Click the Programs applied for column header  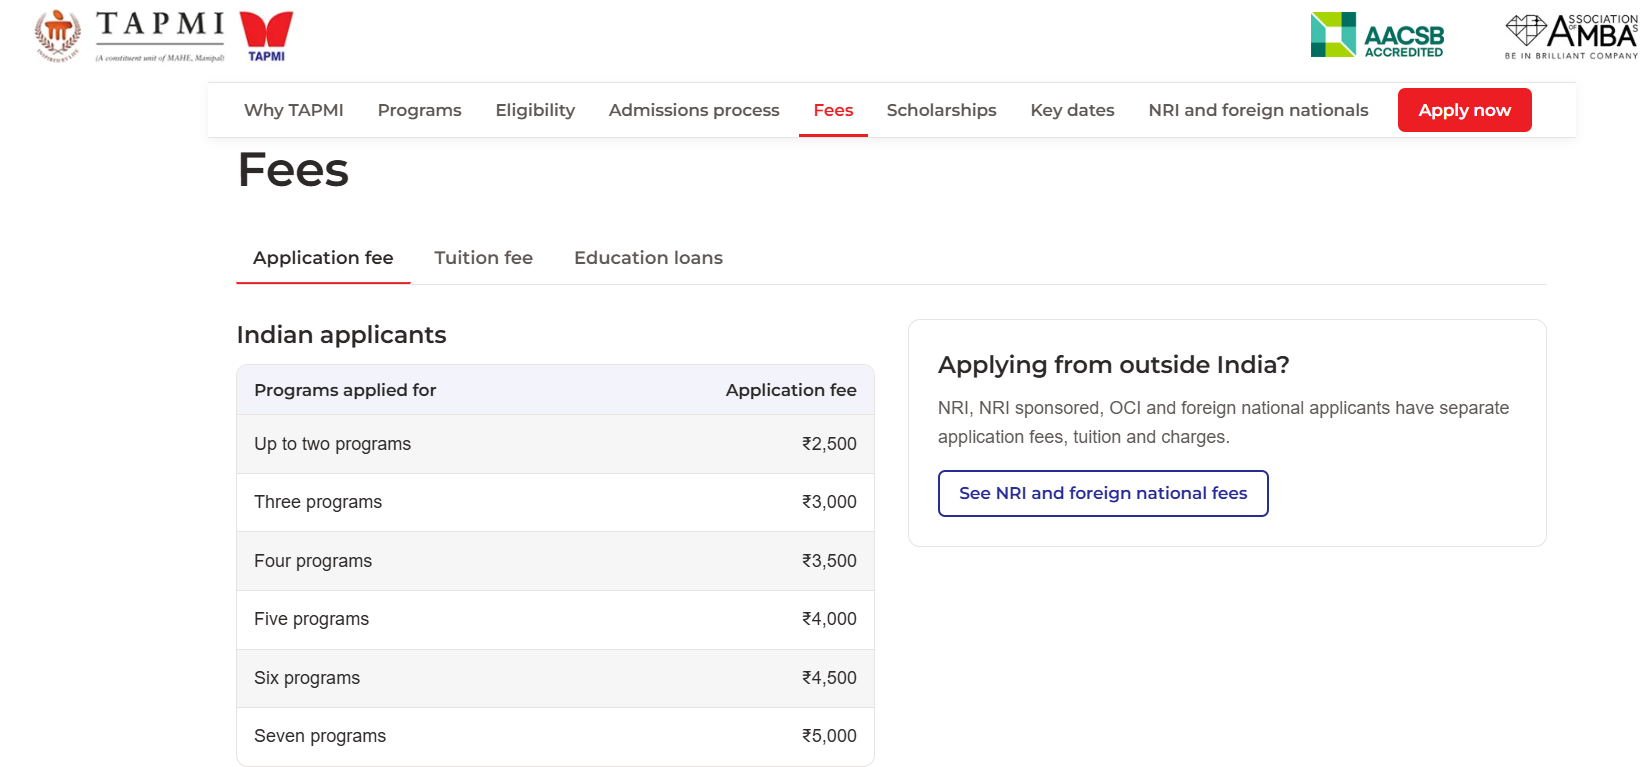(x=345, y=390)
